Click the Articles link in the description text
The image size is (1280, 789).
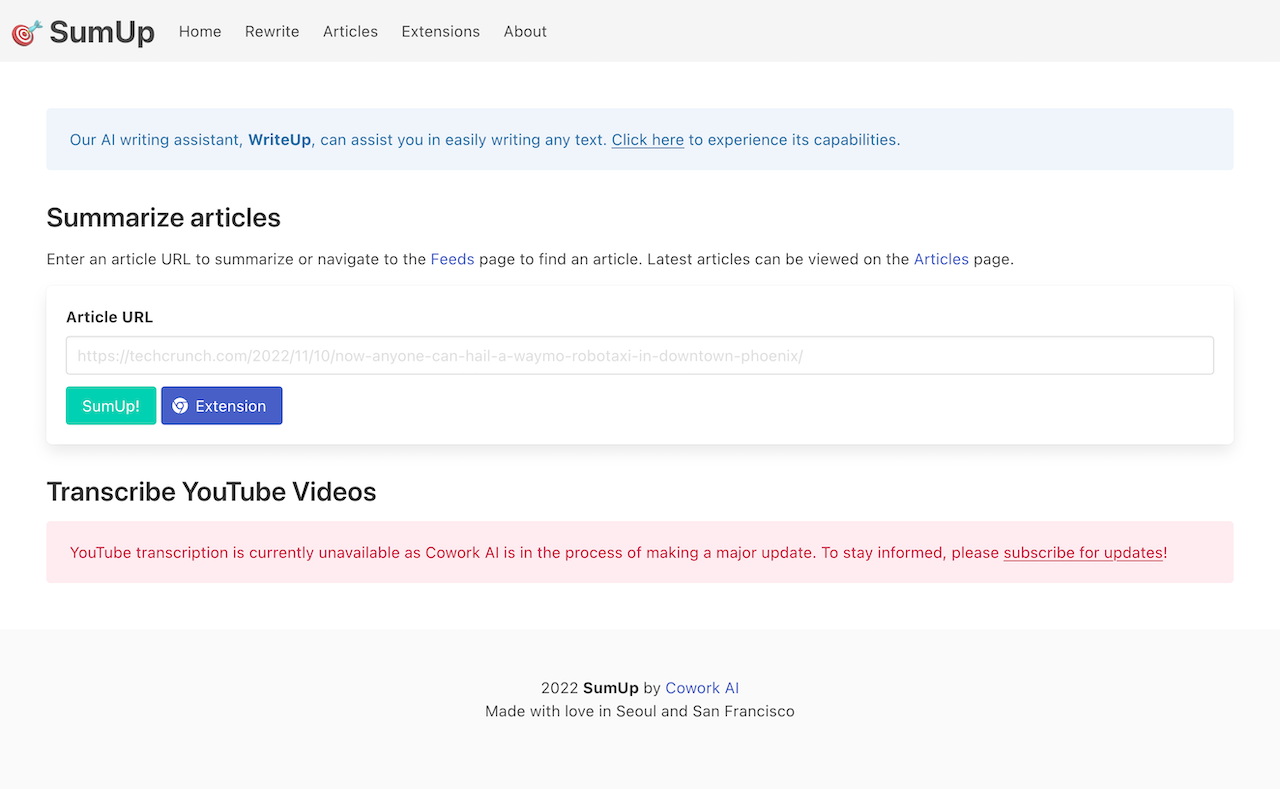(941, 259)
